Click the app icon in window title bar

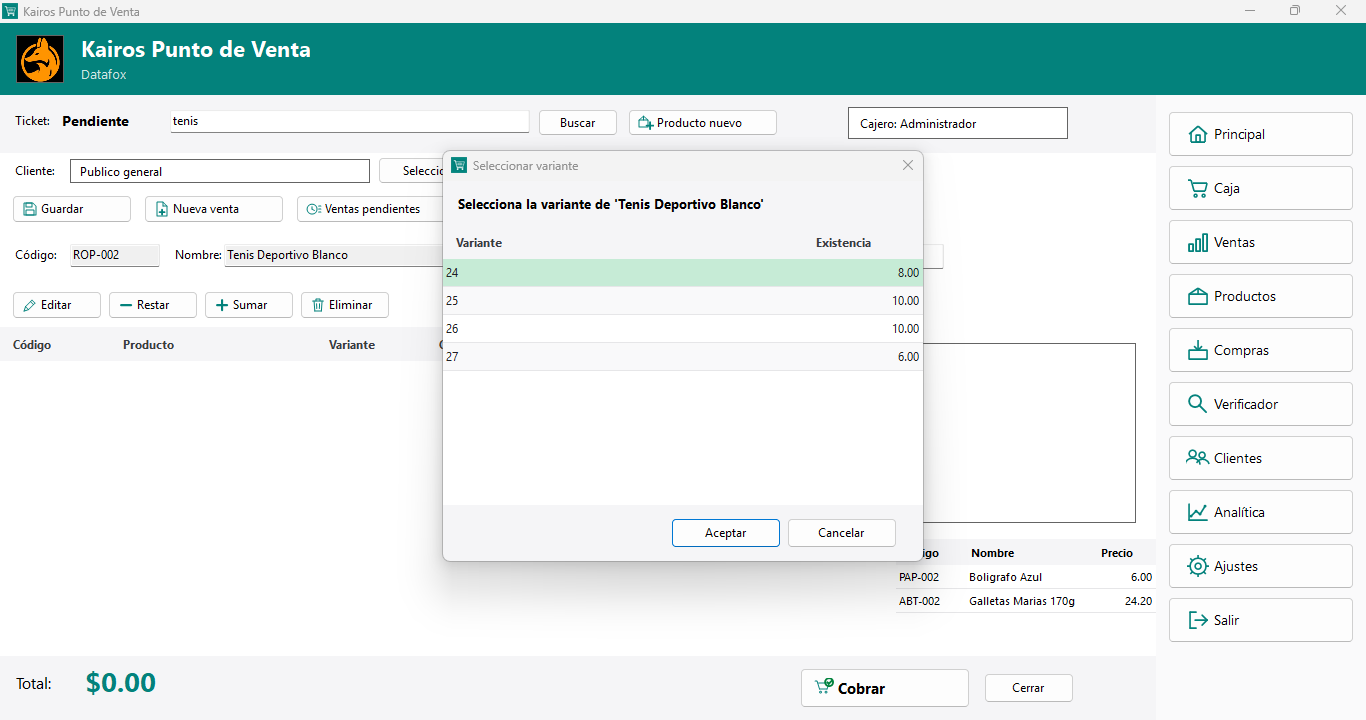(10, 11)
